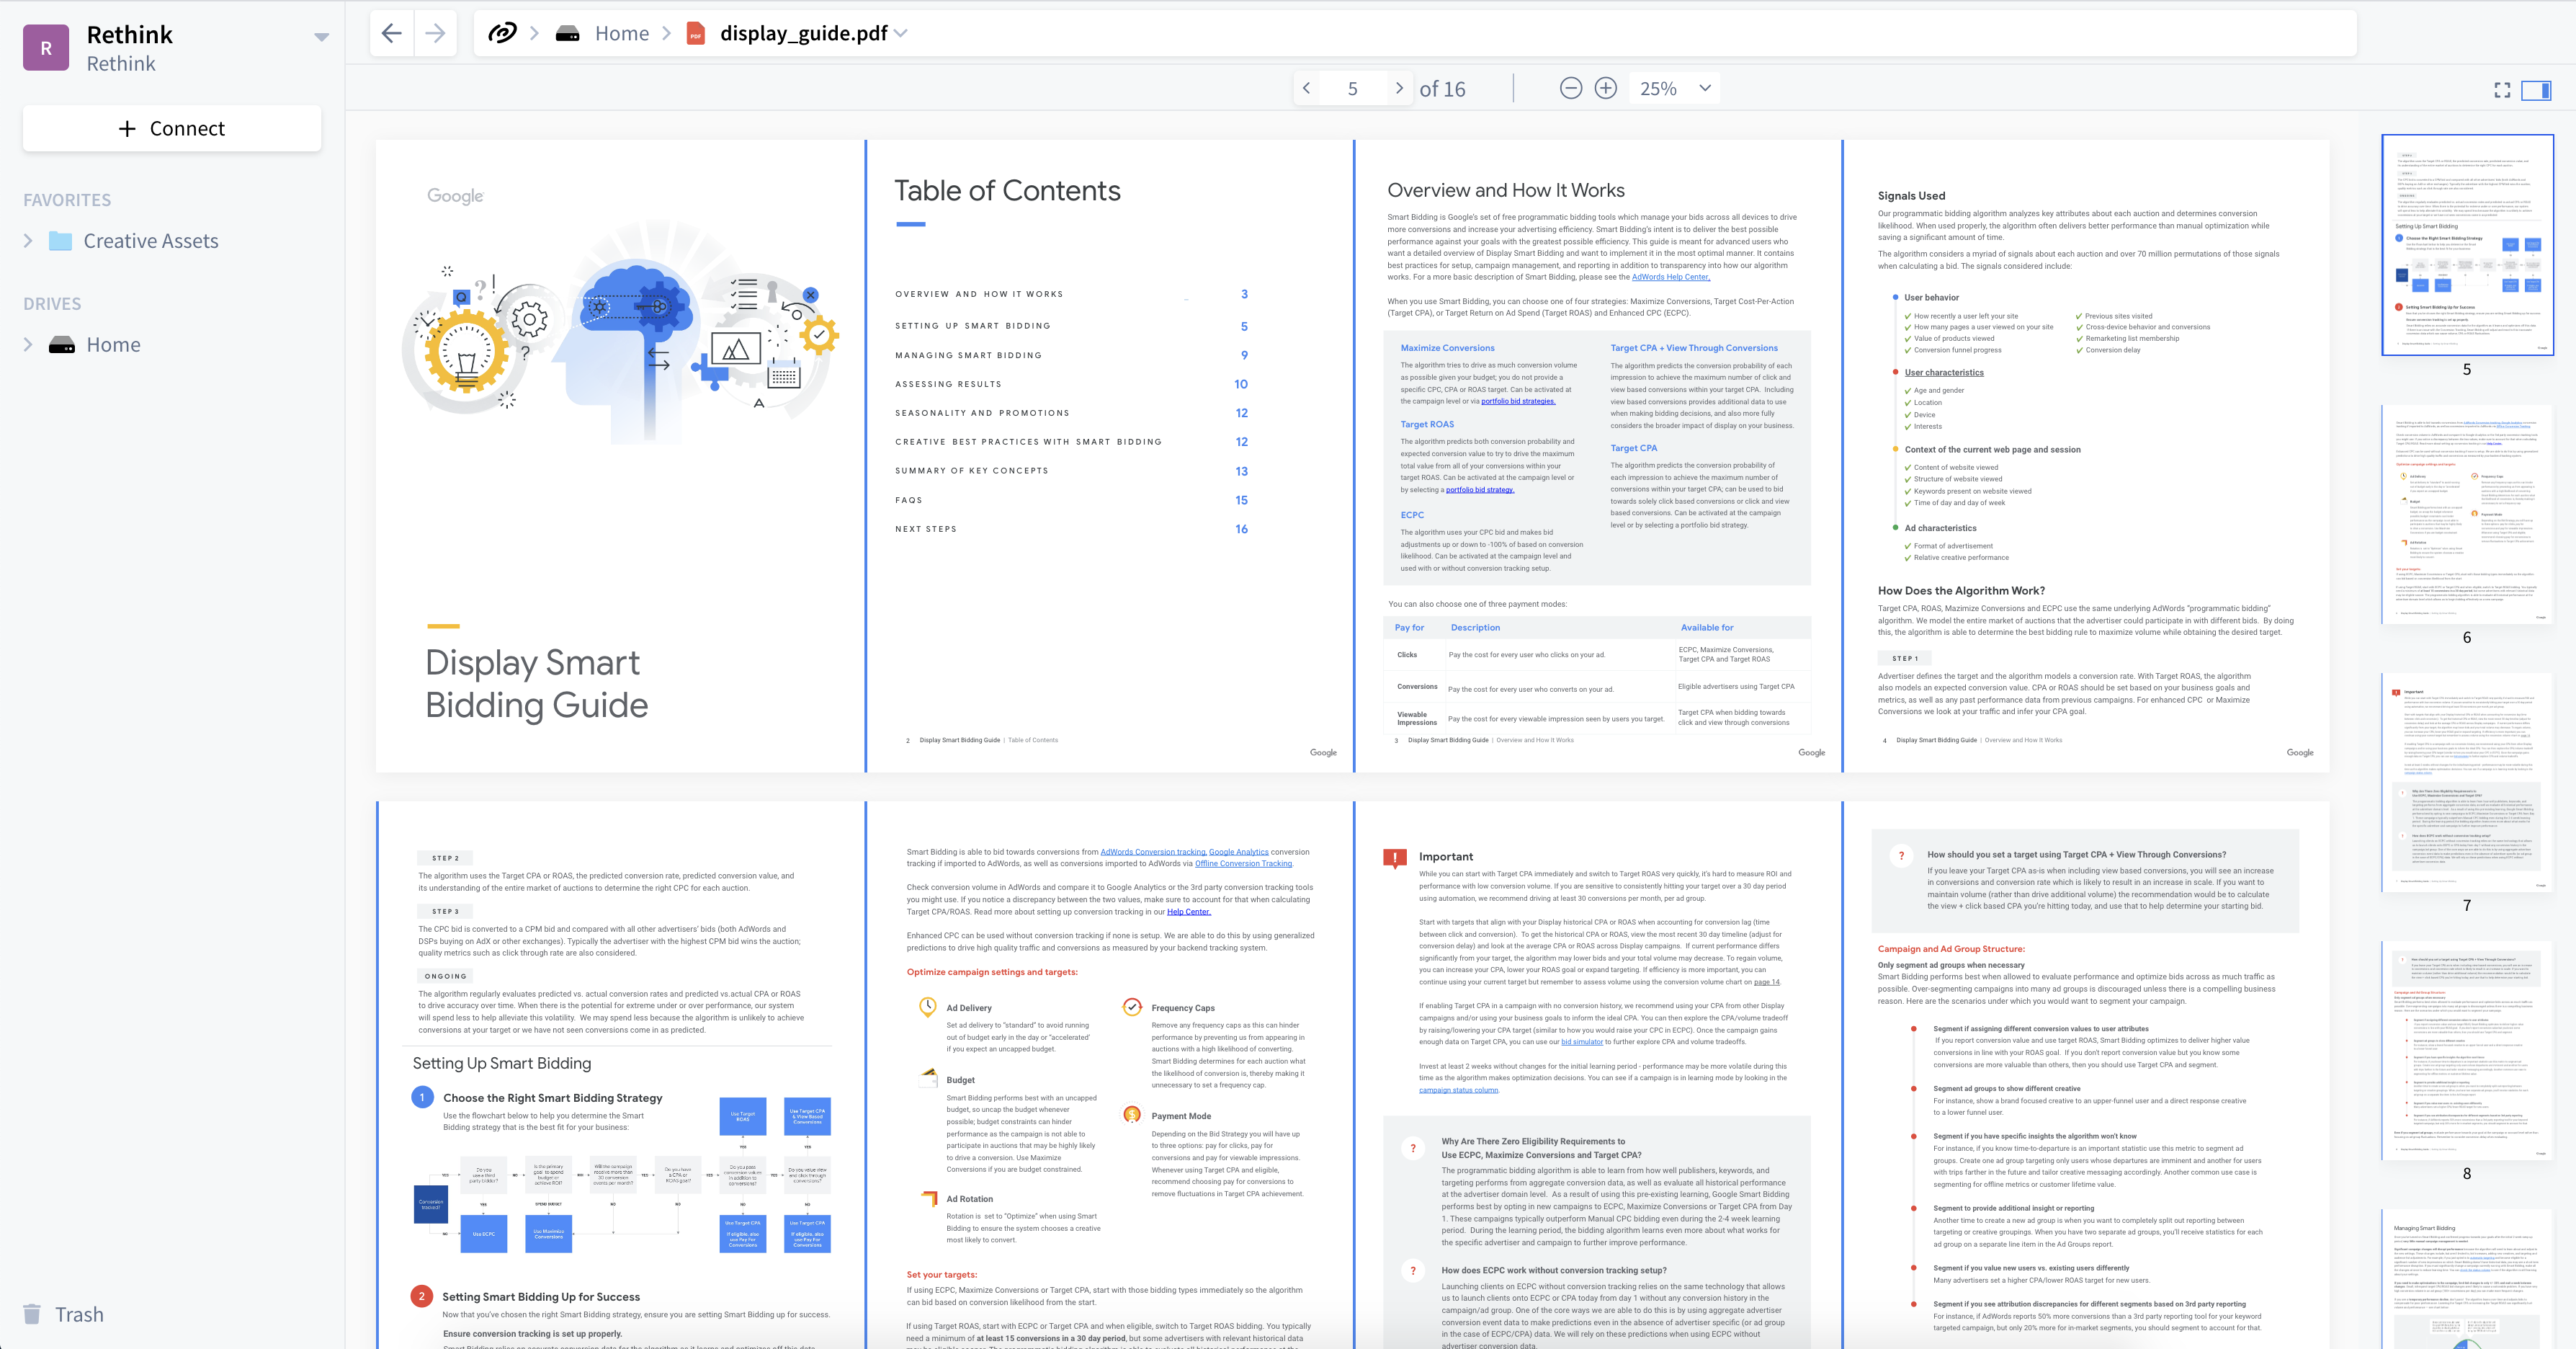The width and height of the screenshot is (2576, 1349).
Task: Click 'FAQs' contents entry
Action: (x=909, y=500)
